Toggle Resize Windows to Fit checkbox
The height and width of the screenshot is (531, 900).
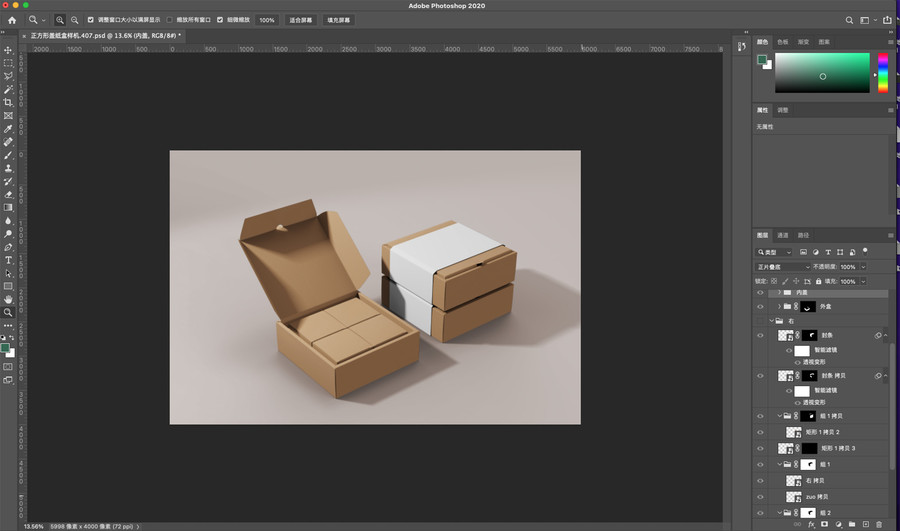(x=91, y=20)
